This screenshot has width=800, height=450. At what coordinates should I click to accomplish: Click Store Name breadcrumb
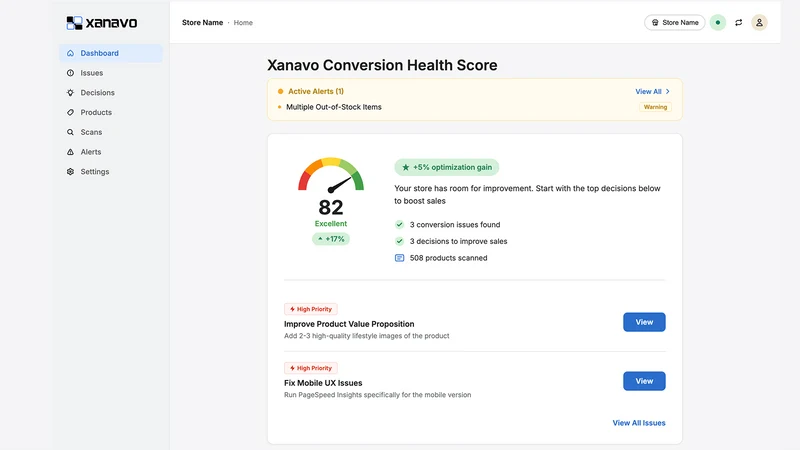click(x=203, y=22)
